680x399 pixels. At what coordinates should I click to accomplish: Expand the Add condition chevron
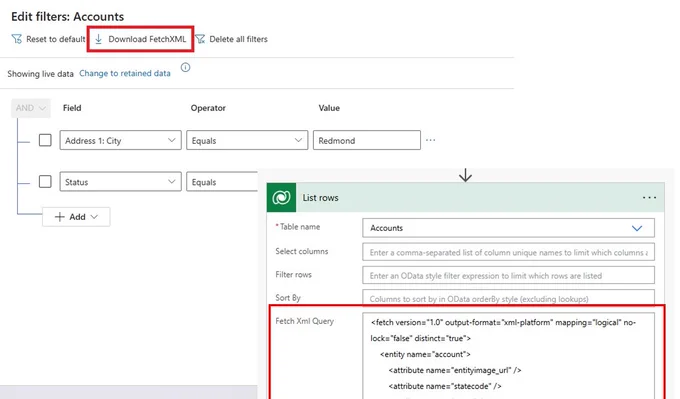(x=95, y=217)
